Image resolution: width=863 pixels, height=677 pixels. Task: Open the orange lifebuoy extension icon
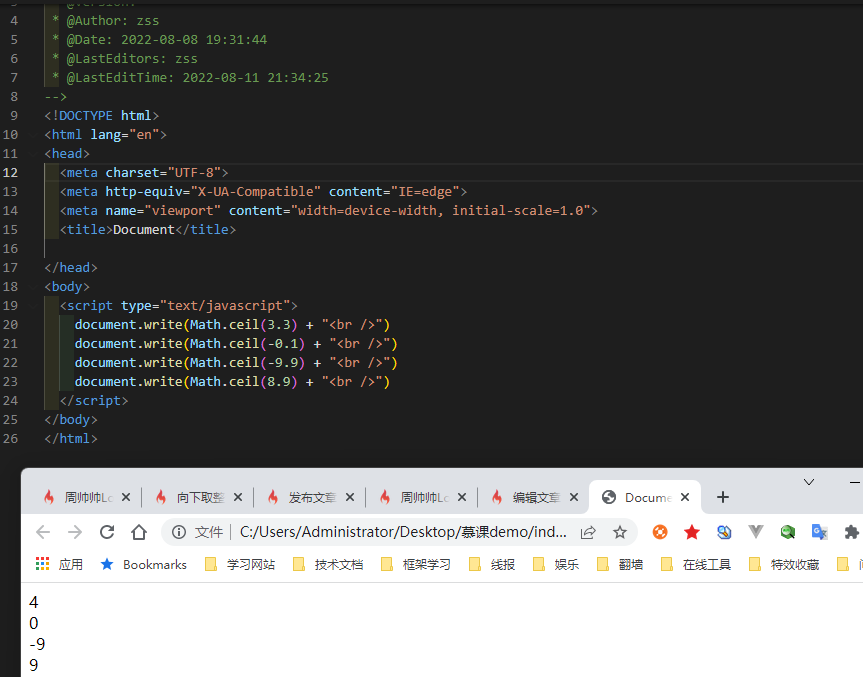pos(660,532)
